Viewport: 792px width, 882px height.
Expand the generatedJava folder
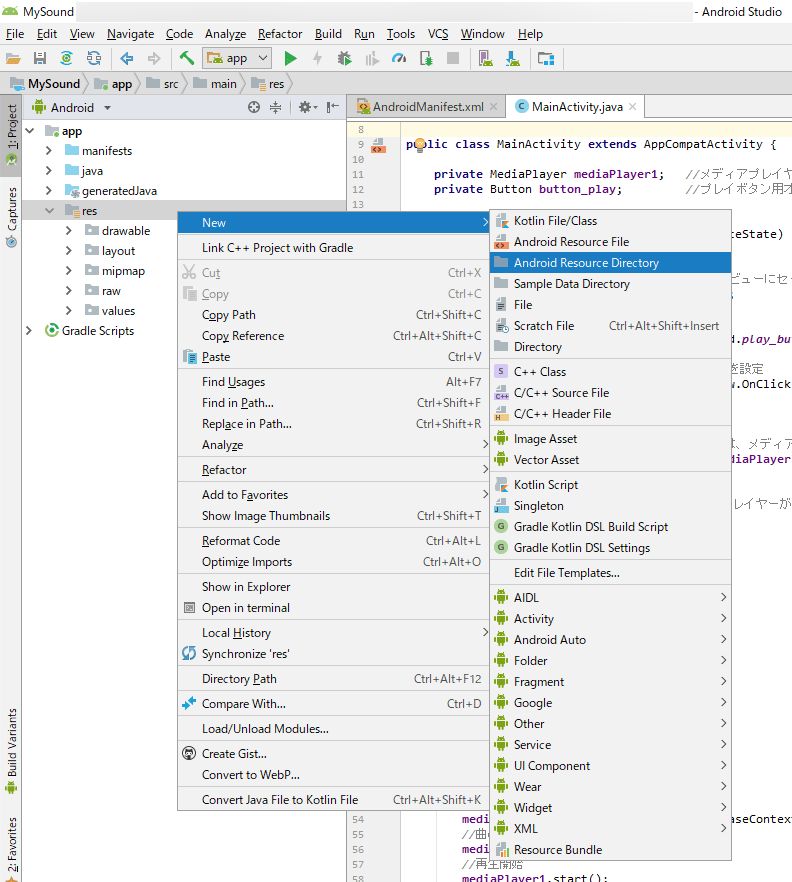click(x=49, y=191)
